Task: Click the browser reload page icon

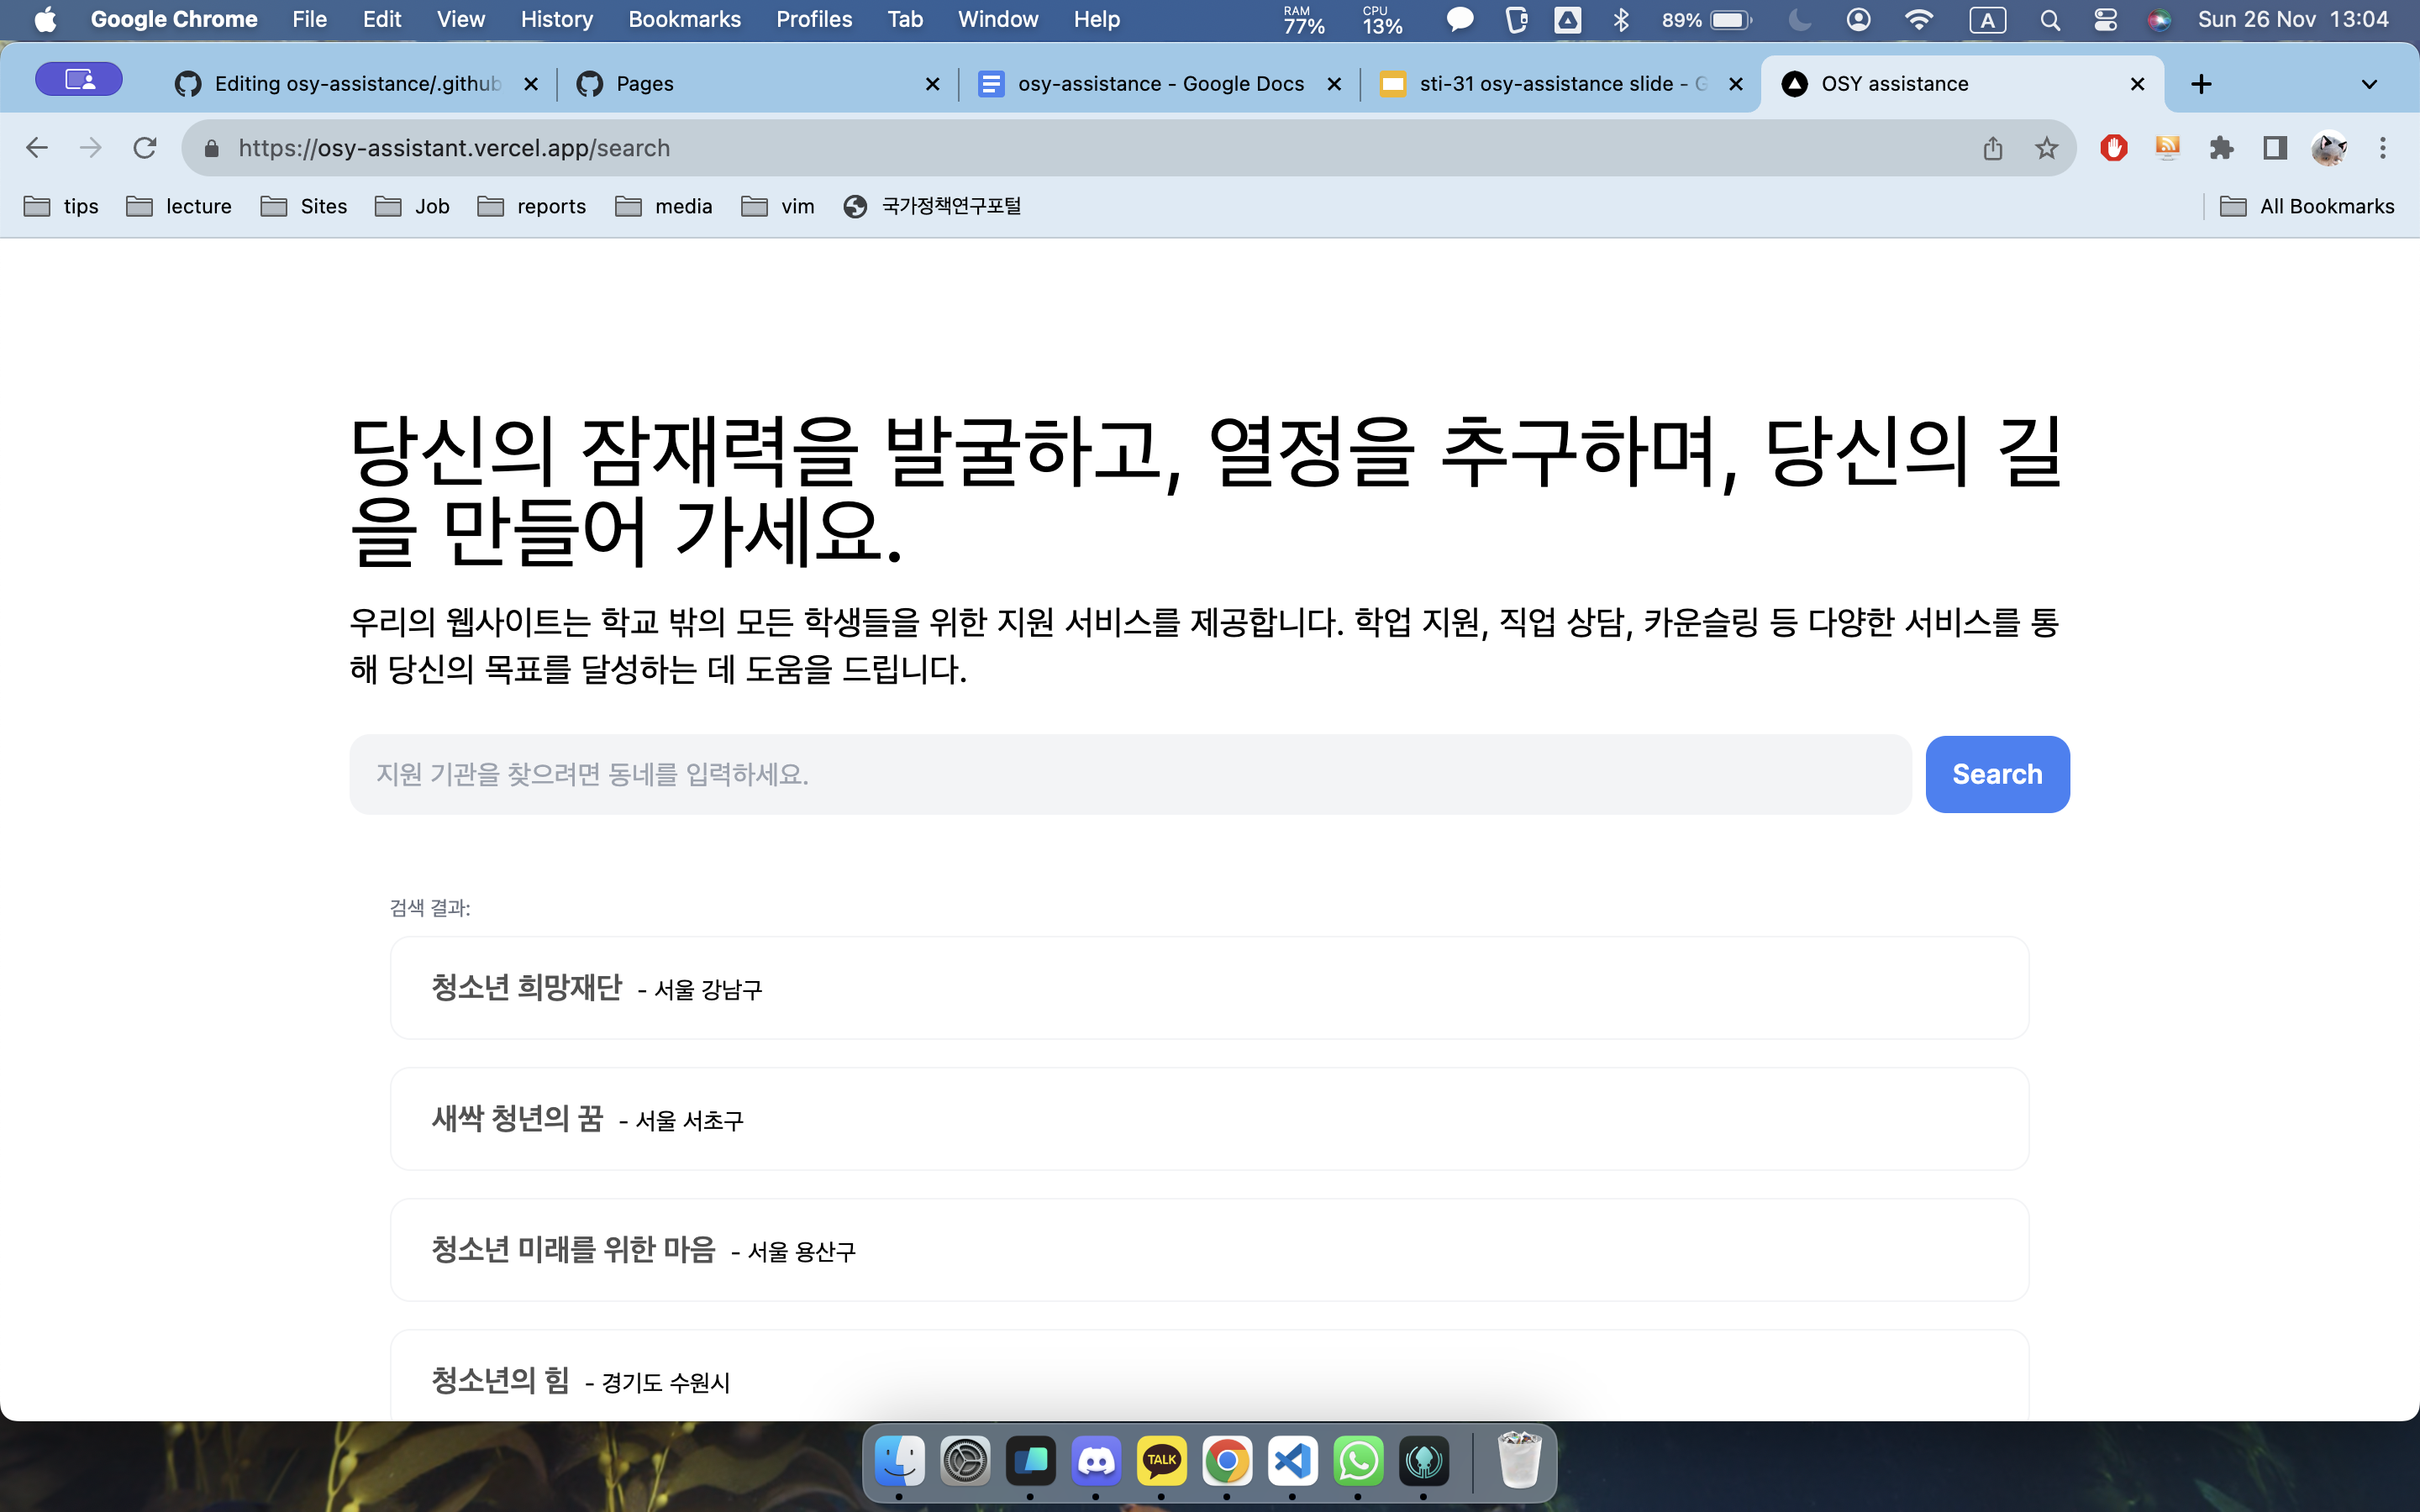Action: pyautogui.click(x=145, y=148)
